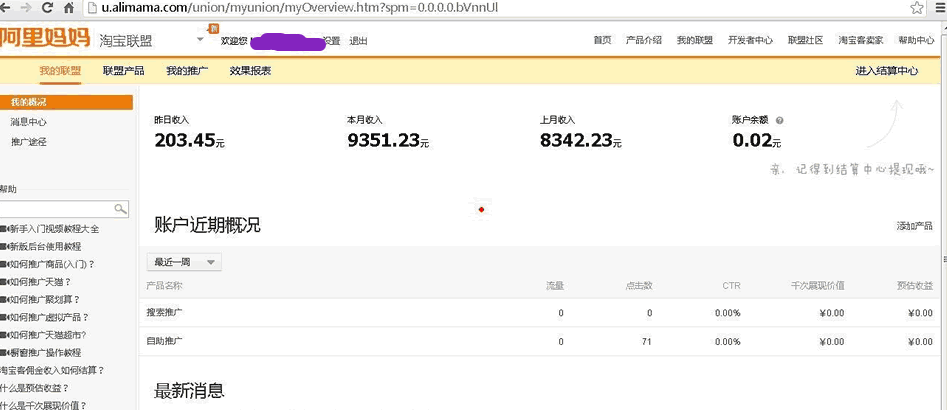Open 消息中心 in the left sidebar

[29, 122]
